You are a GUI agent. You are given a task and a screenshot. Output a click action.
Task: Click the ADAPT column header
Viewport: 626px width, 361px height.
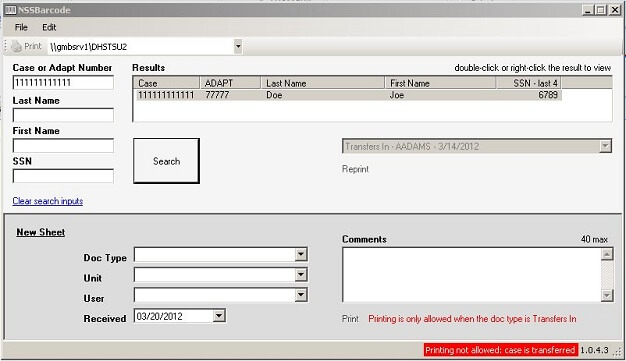pos(230,83)
